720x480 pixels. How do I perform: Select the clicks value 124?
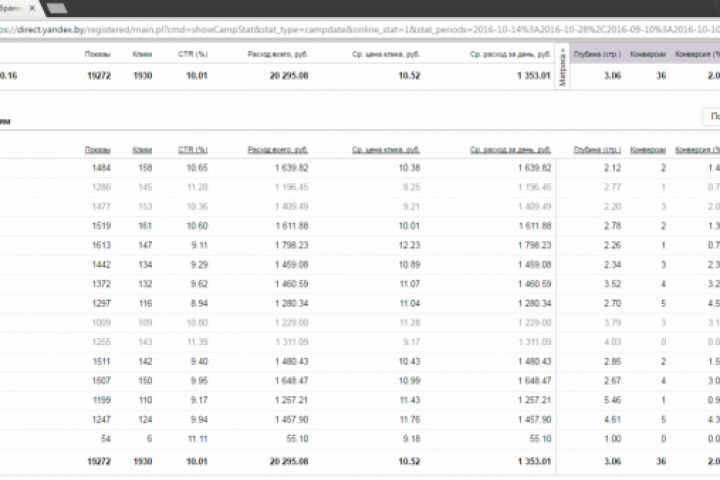click(x=145, y=419)
